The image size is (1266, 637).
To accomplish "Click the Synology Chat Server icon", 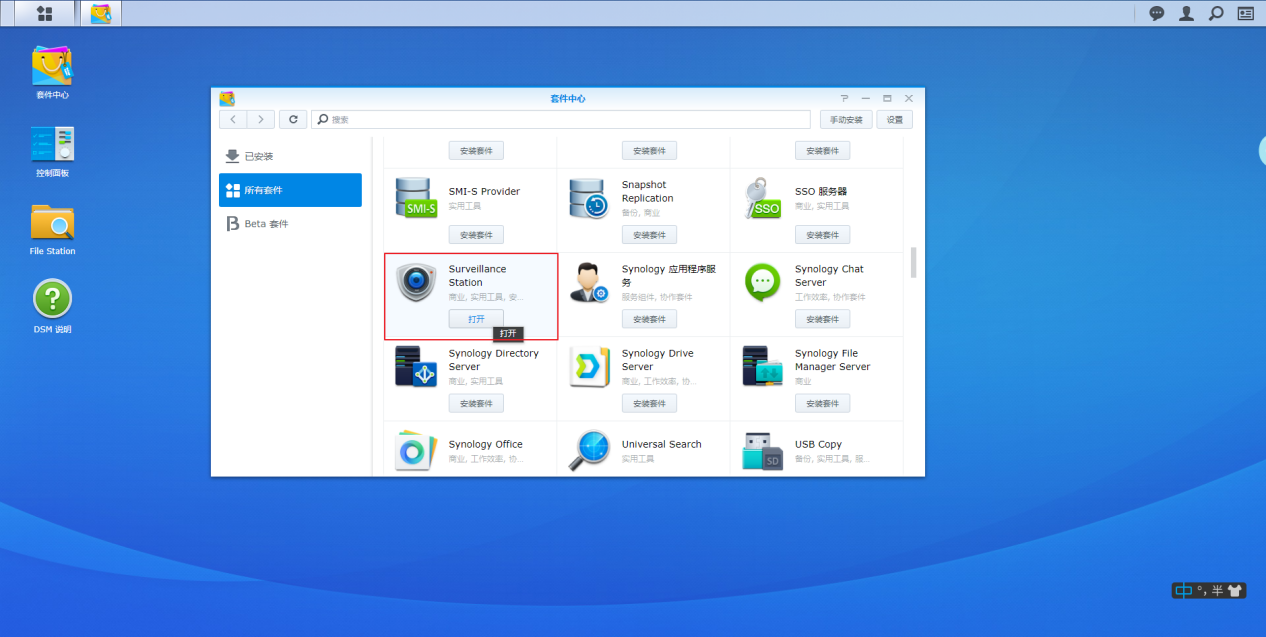I will pos(762,283).
